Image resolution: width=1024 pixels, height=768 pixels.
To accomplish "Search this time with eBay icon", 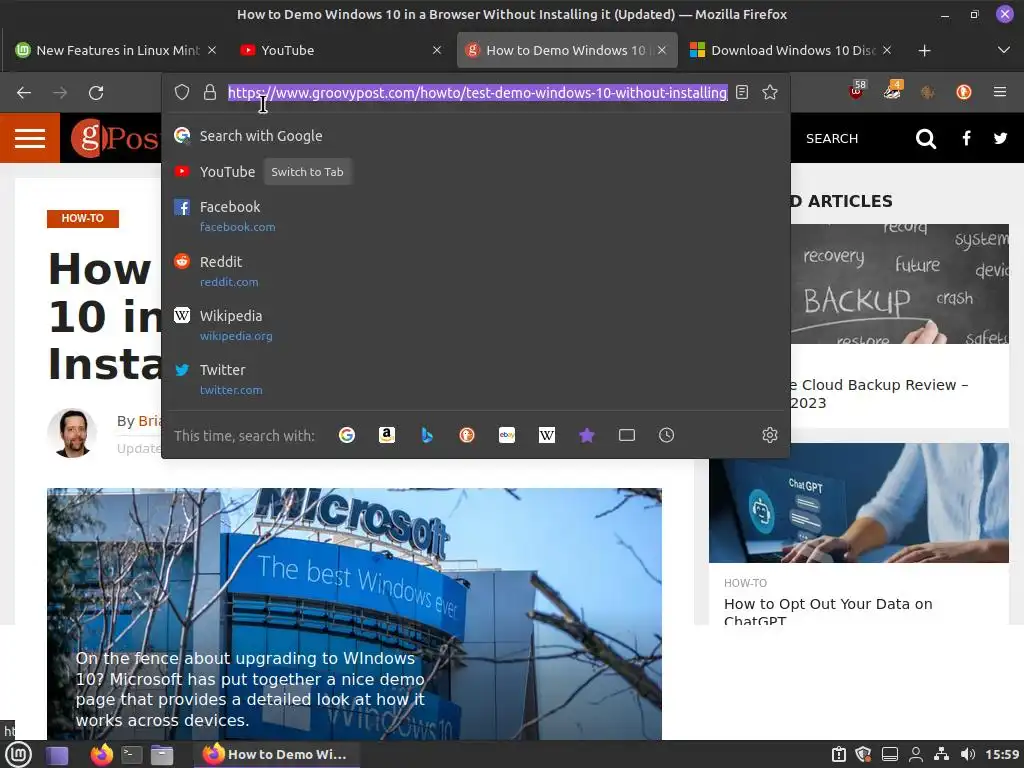I will [507, 435].
